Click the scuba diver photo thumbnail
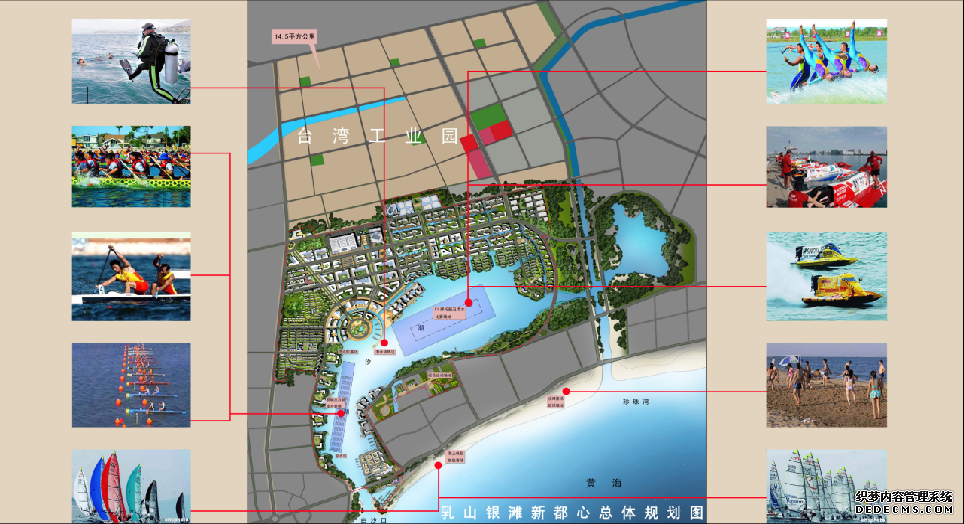Viewport: 964px width, 524px height. [x=131, y=61]
